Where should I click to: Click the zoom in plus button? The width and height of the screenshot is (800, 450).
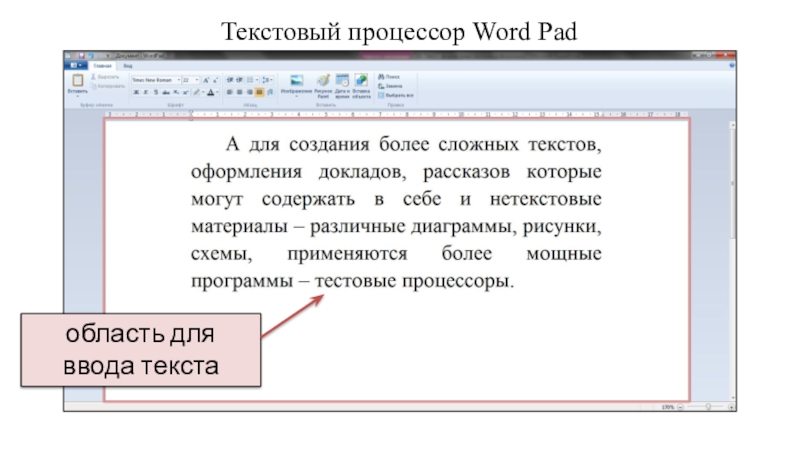point(732,407)
